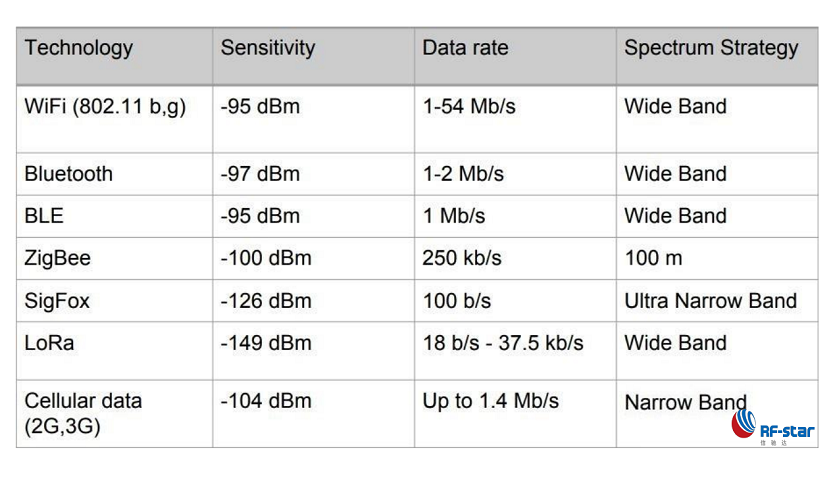
Task: Click the Sensitivity column header
Action: coord(268,47)
